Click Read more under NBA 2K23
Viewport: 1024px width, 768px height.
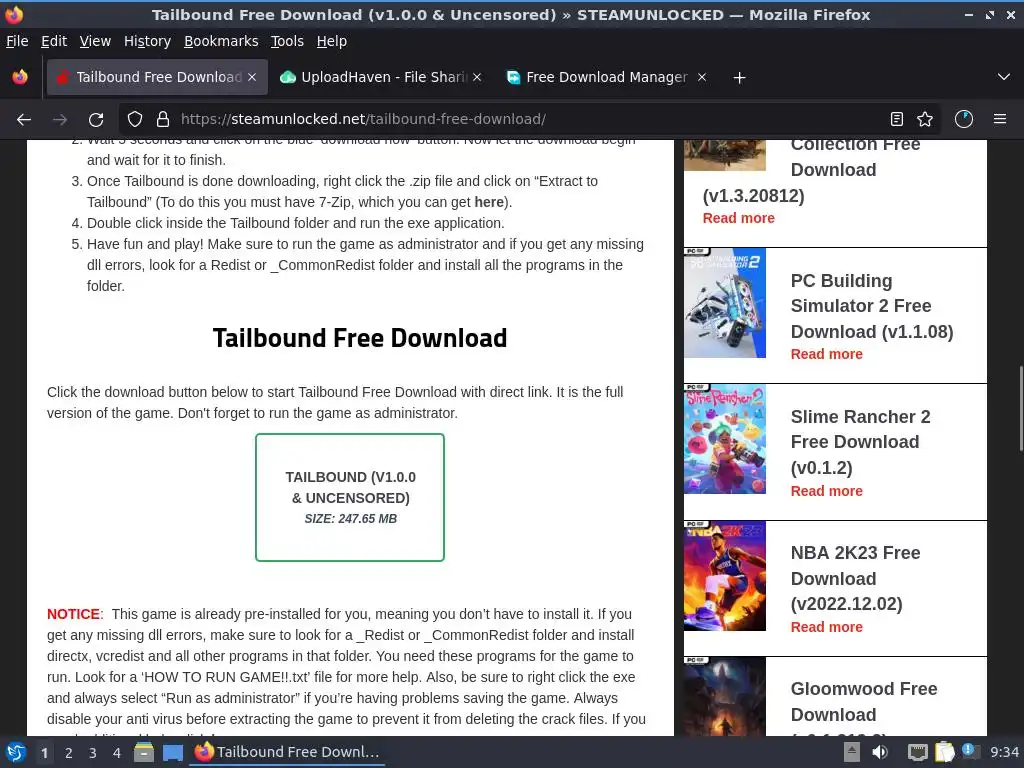[x=826, y=627]
